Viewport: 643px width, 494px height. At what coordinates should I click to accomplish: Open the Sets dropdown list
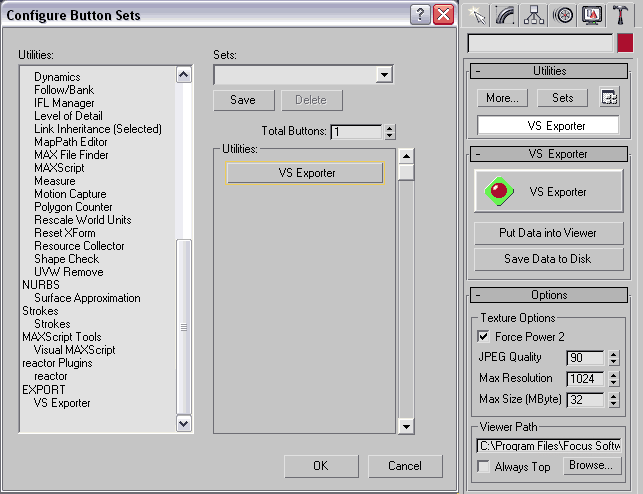[384, 75]
